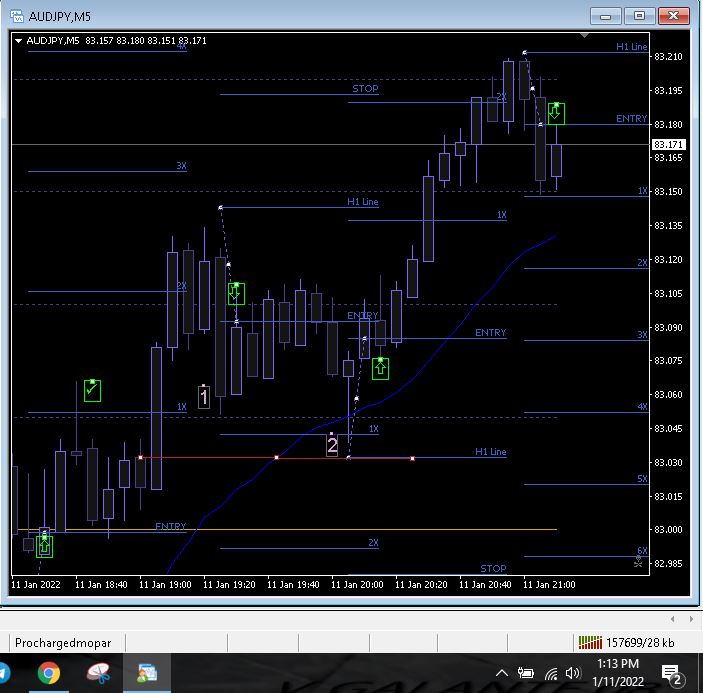
Task: Click the red trendline right anchor point
Action: click(412, 459)
